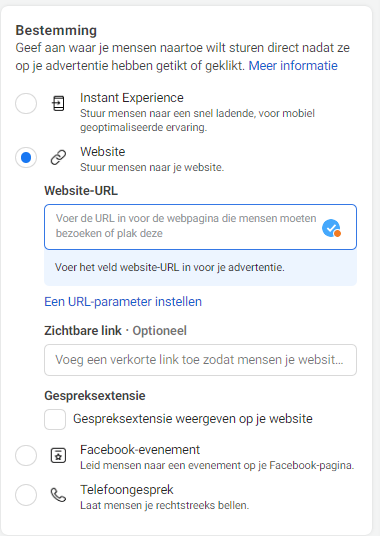Open the Meer informatie link
Viewport: 380px width, 536px height.
293,65
